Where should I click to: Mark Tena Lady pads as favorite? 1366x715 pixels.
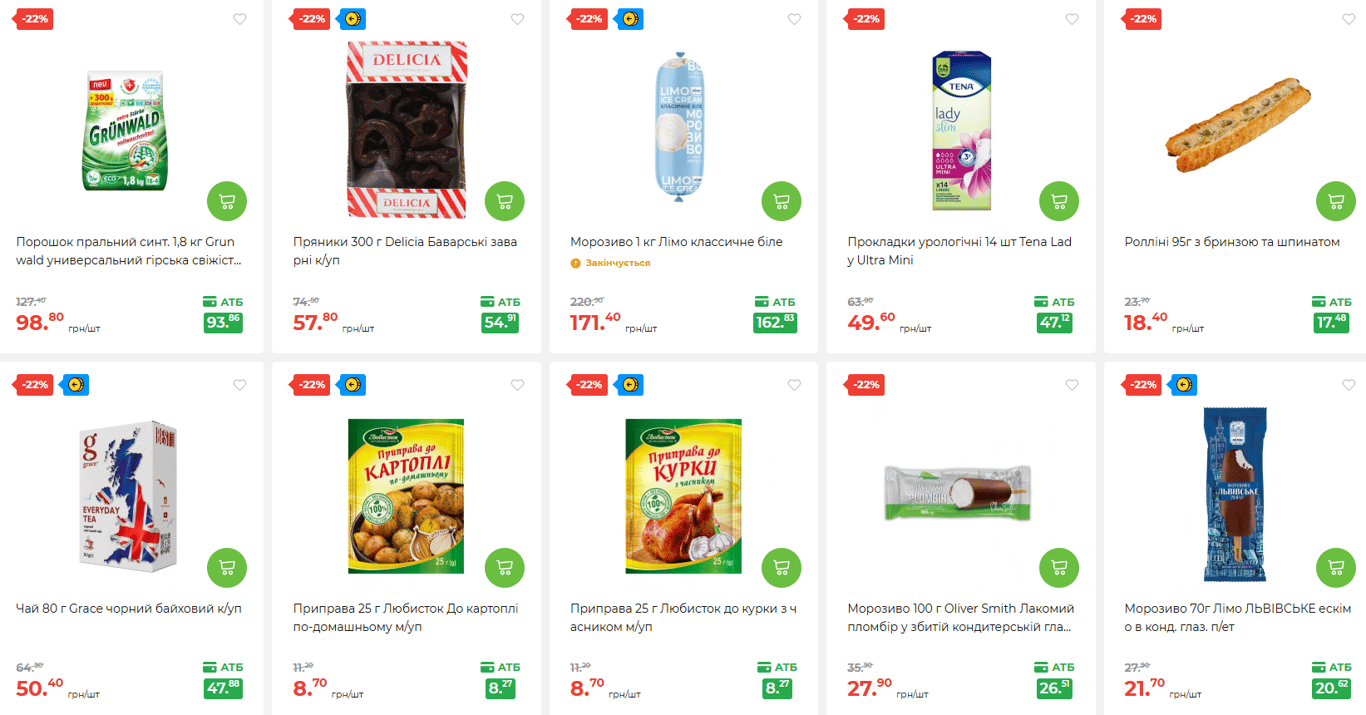1072,19
